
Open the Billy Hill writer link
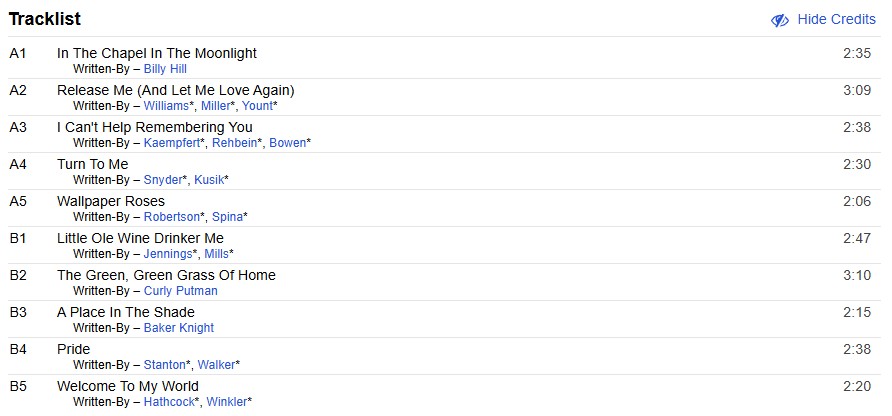165,69
